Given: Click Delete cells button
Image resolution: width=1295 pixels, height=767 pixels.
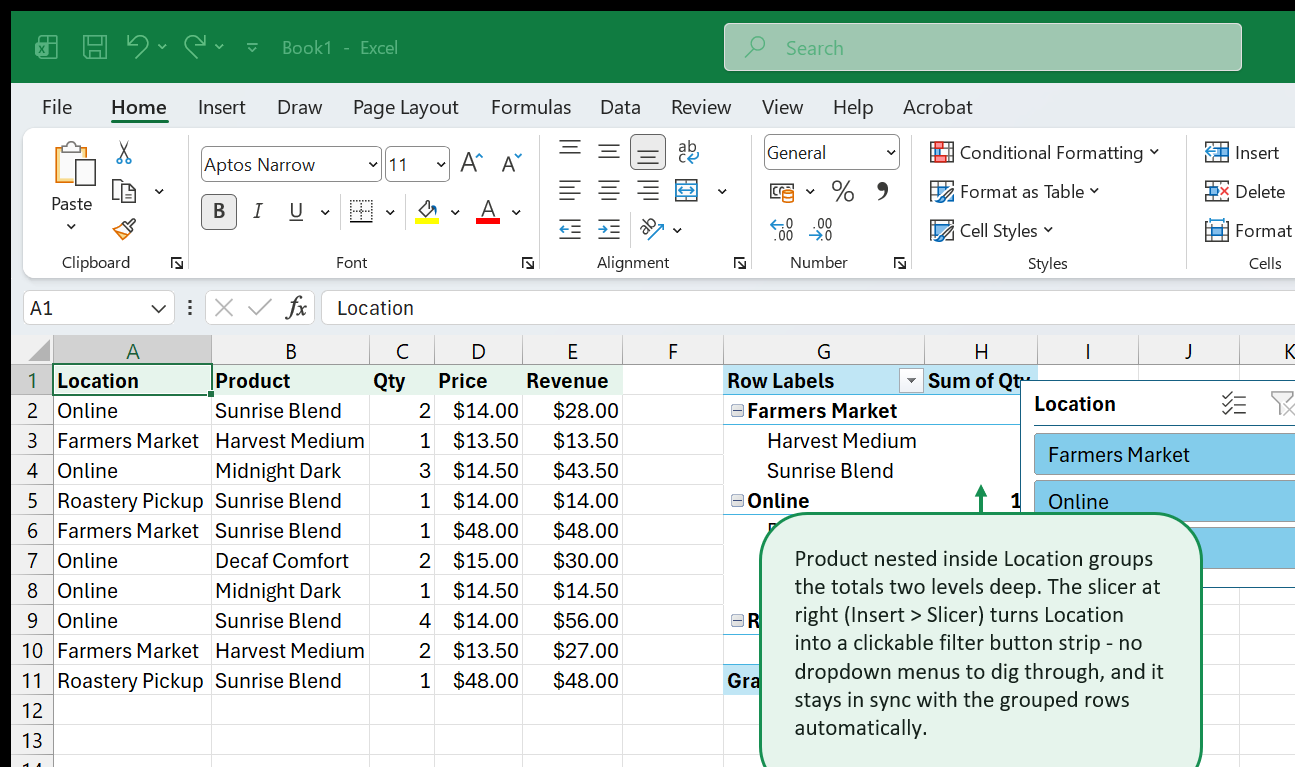Looking at the screenshot, I should [x=1245, y=191].
